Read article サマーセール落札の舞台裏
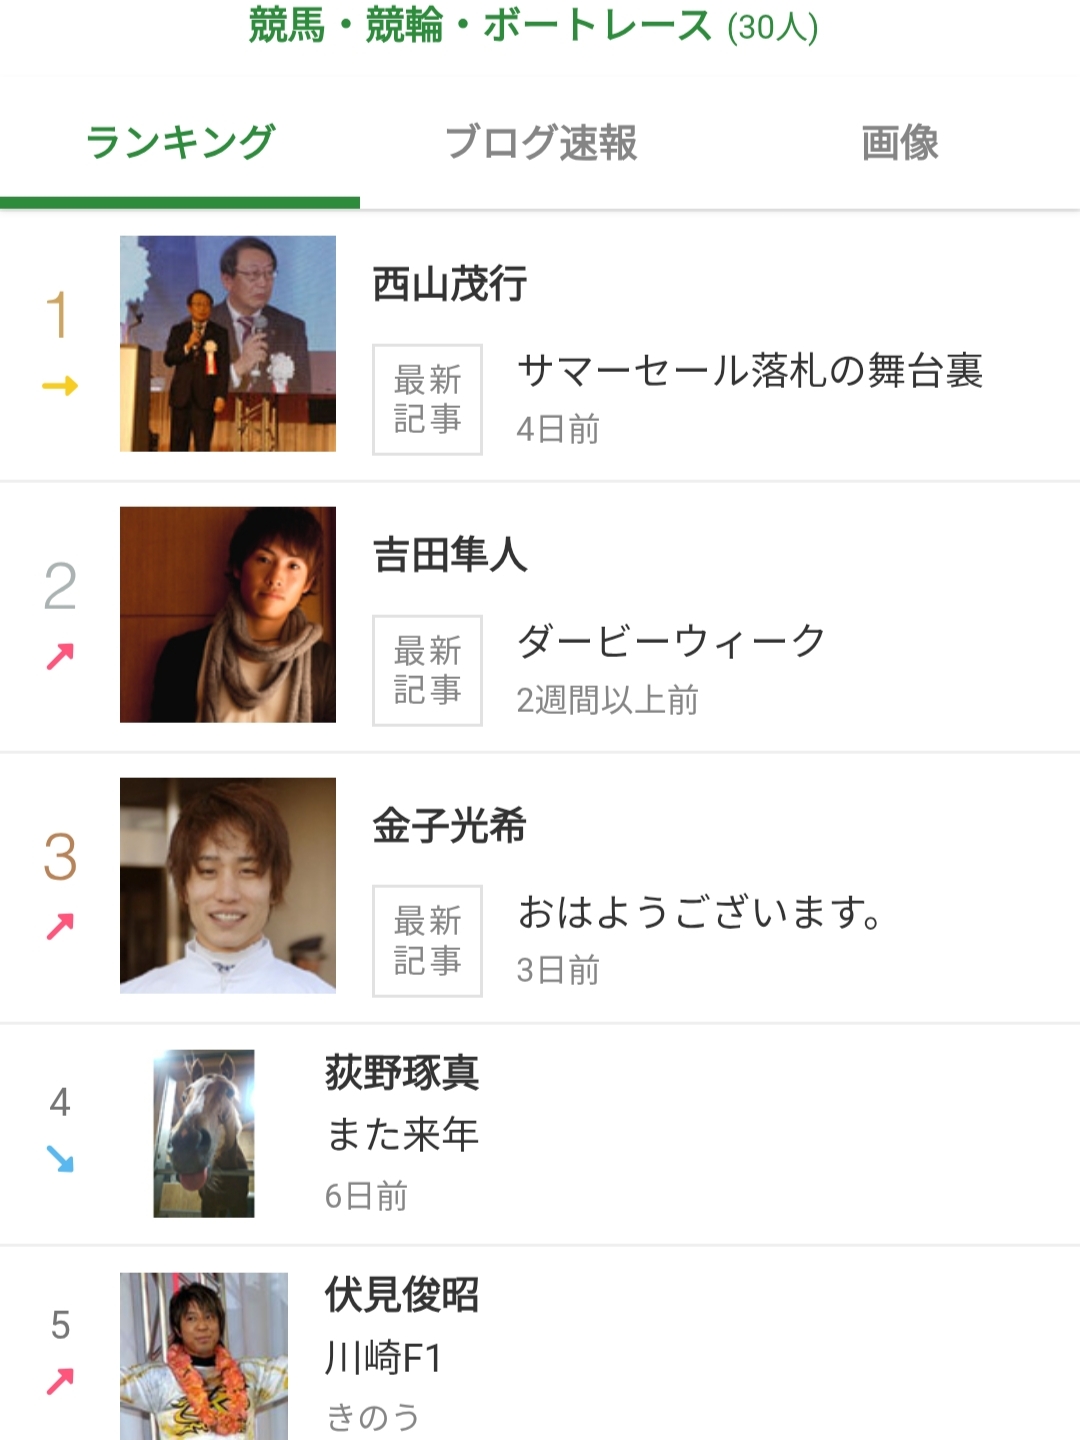1080x1440 pixels. pyautogui.click(x=750, y=372)
